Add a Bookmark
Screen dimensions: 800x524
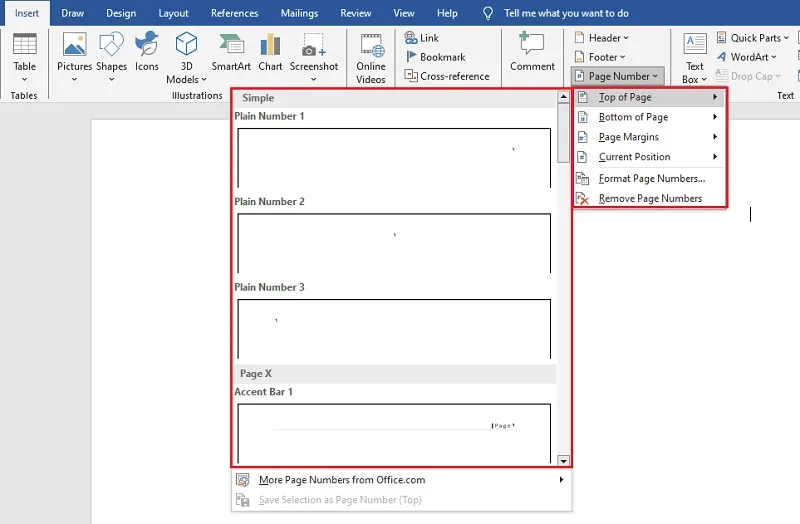[435, 57]
